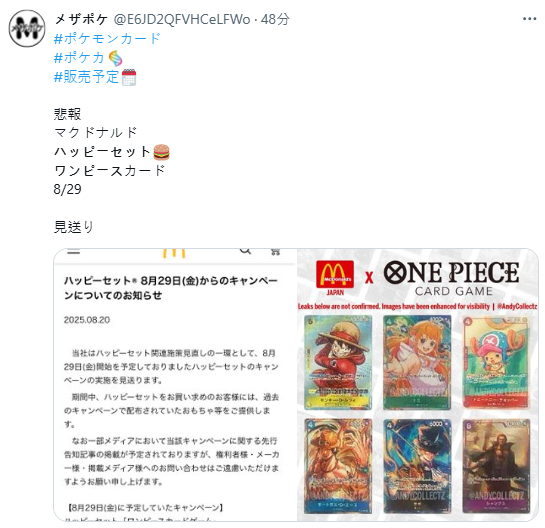Click the golden arches logo in the screenshot

pyautogui.click(x=174, y=253)
